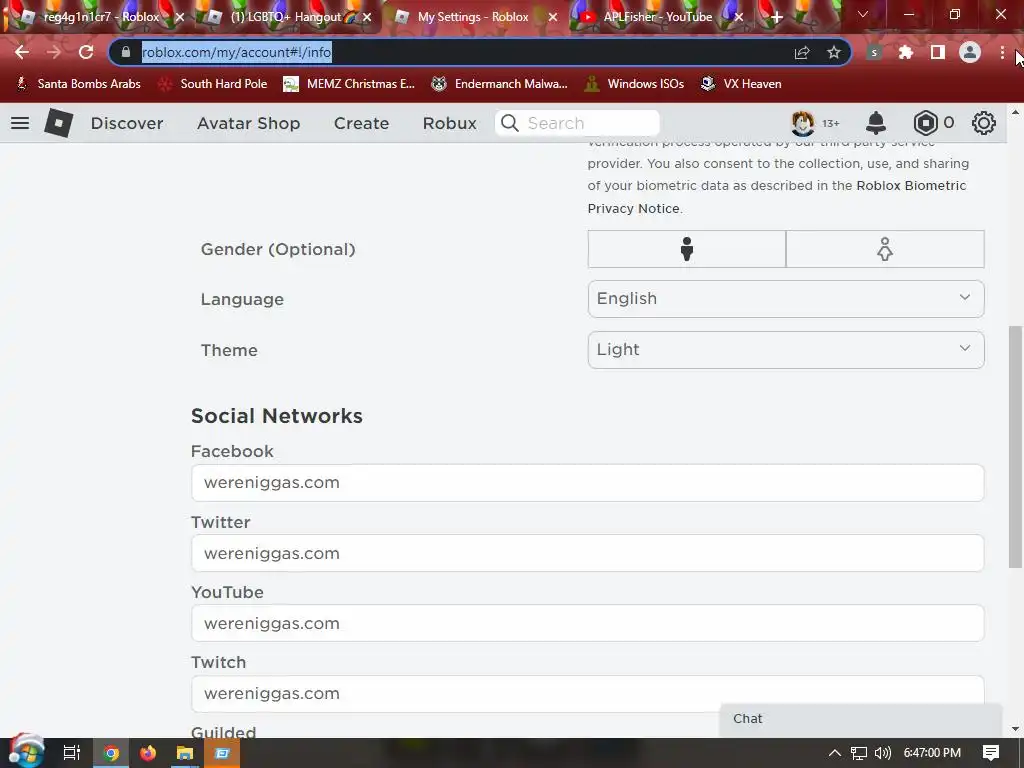This screenshot has width=1024, height=768.
Task: Open Roblox Biometric Privacy Notice link
Action: coord(777,197)
